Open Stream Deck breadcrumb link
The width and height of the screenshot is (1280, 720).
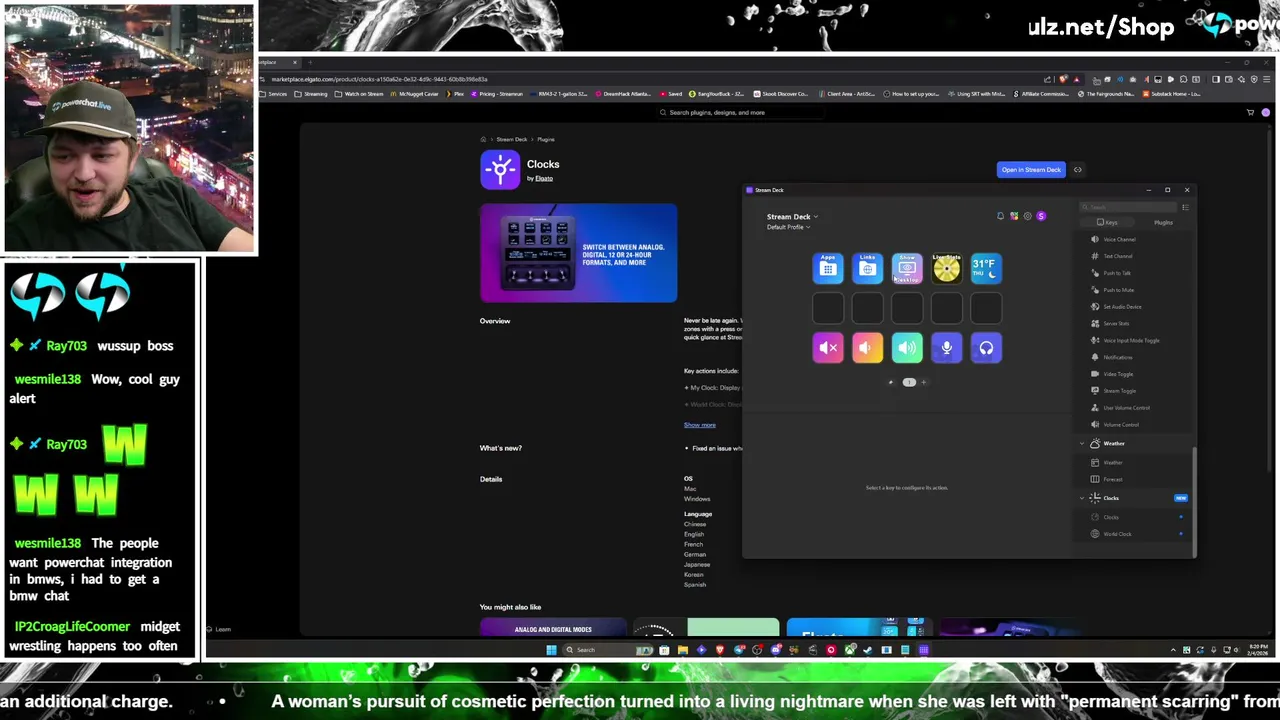[x=512, y=139]
